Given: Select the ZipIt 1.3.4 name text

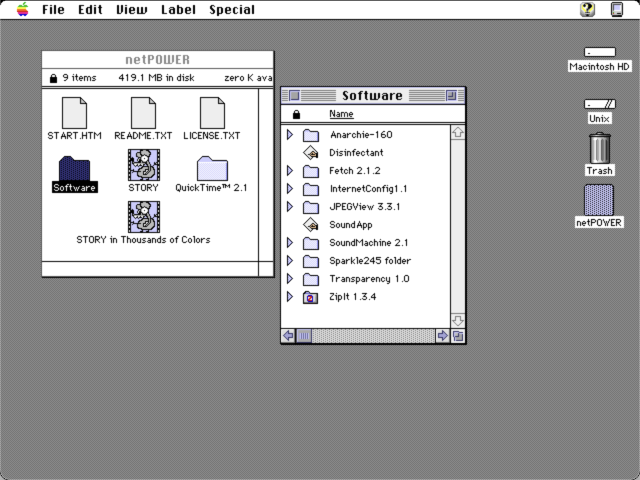Looking at the screenshot, I should 353,297.
